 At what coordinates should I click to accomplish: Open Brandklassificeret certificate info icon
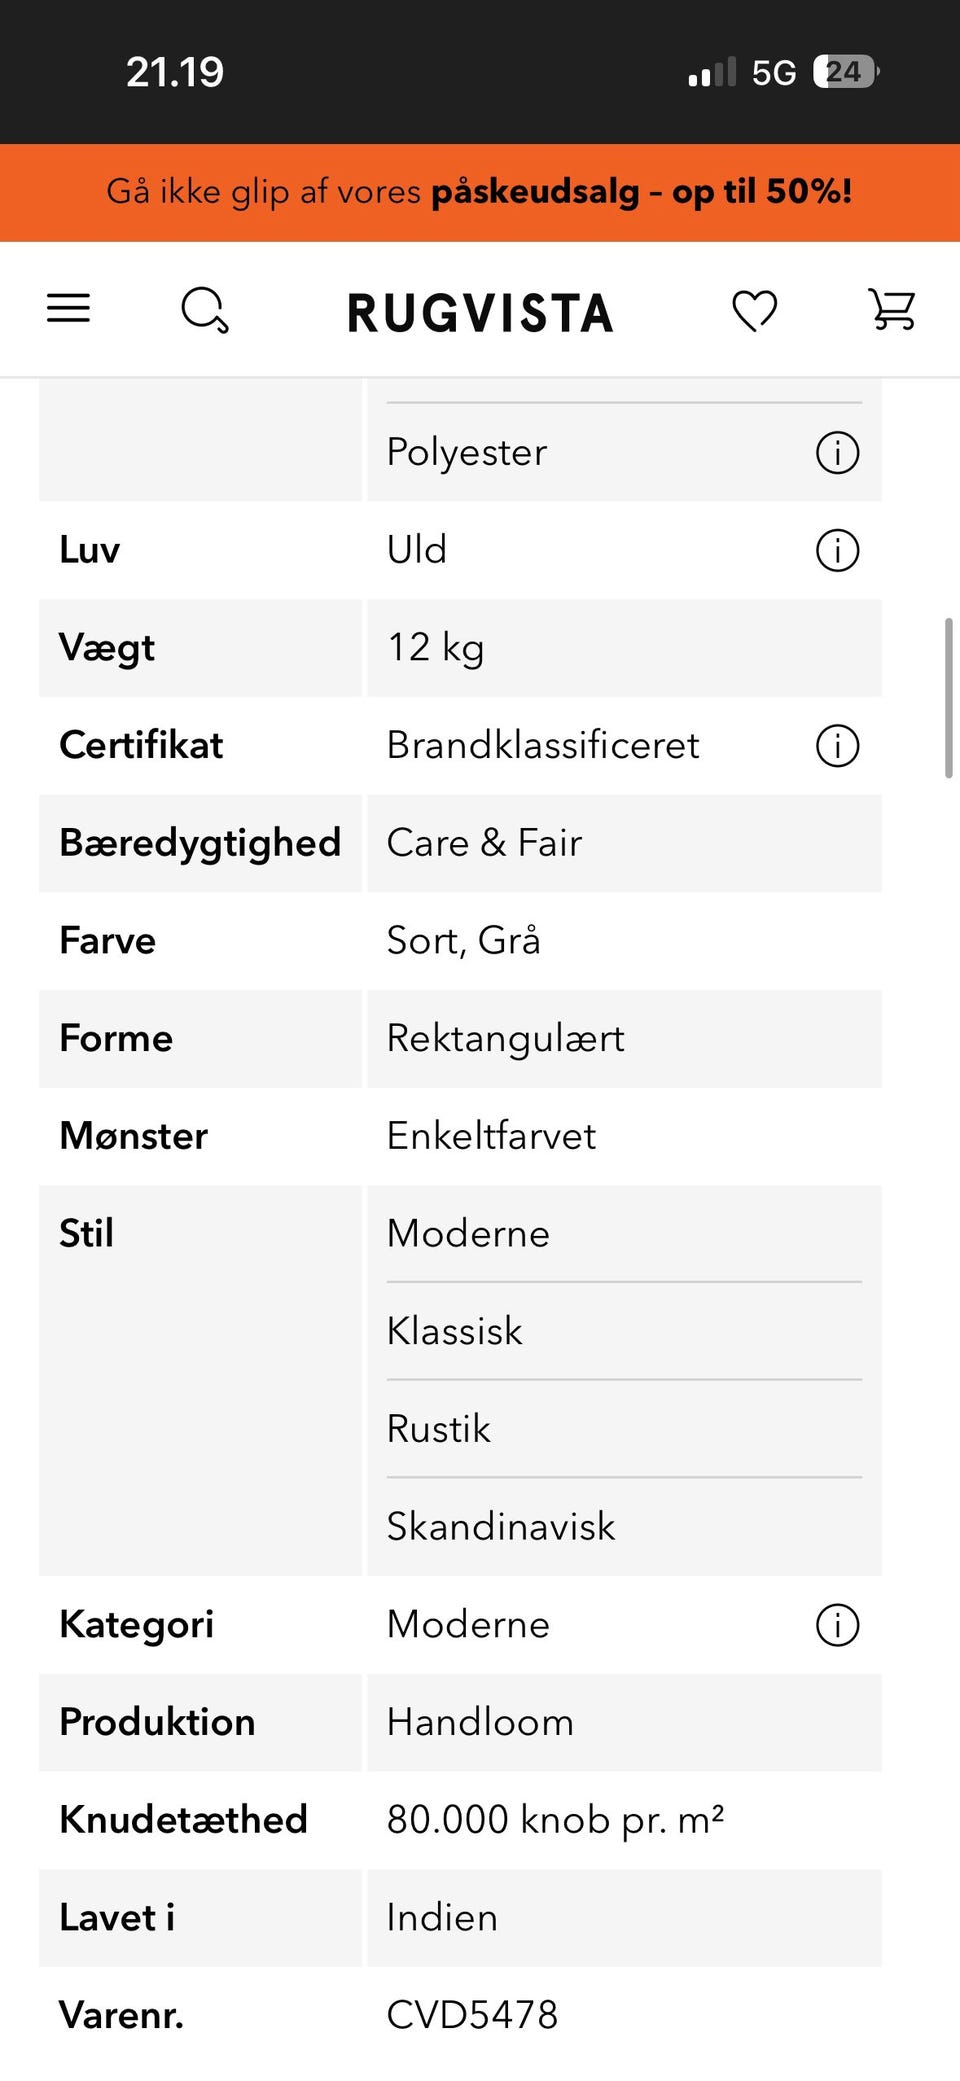[837, 746]
